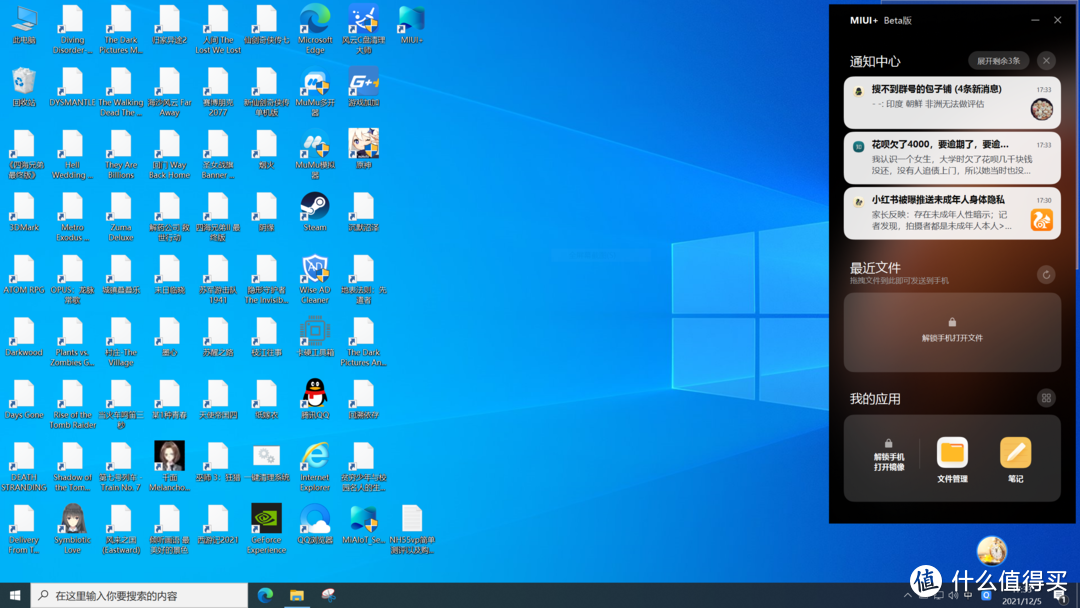Launch the 原神 game shortcut
Viewport: 1080px width, 608px height.
pyautogui.click(x=363, y=144)
